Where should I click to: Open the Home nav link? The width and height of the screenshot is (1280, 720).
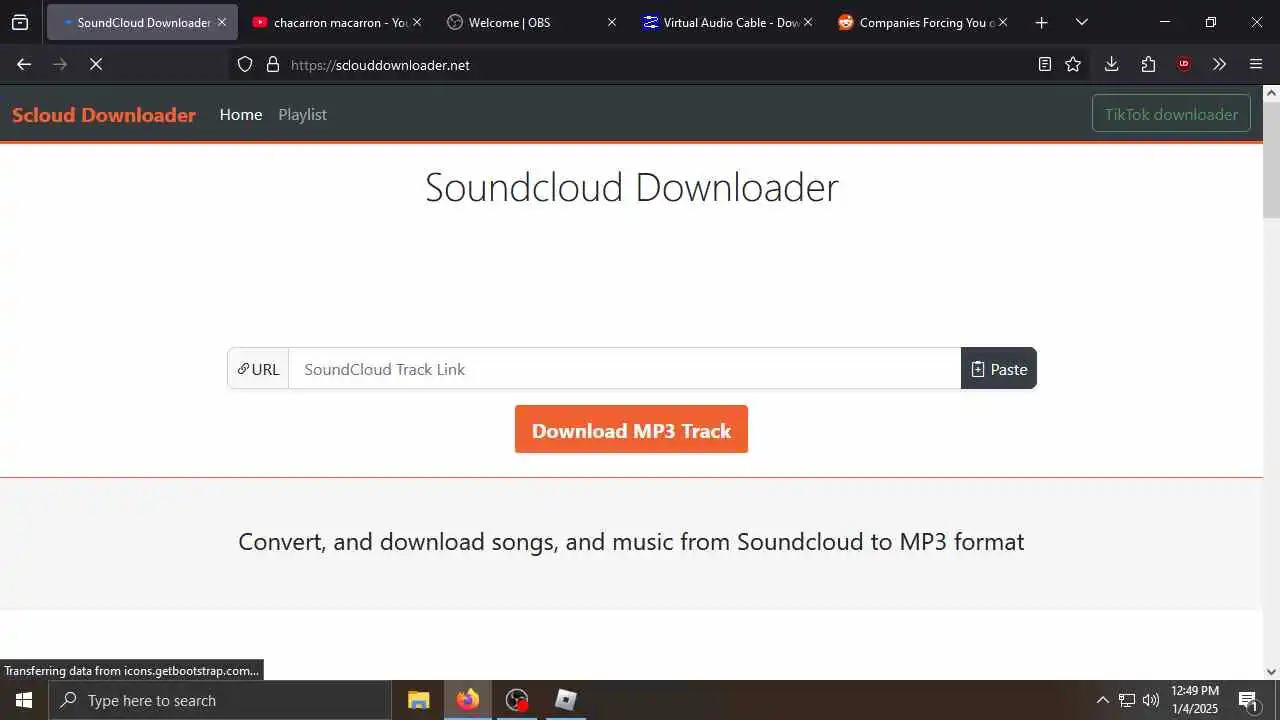pos(241,115)
